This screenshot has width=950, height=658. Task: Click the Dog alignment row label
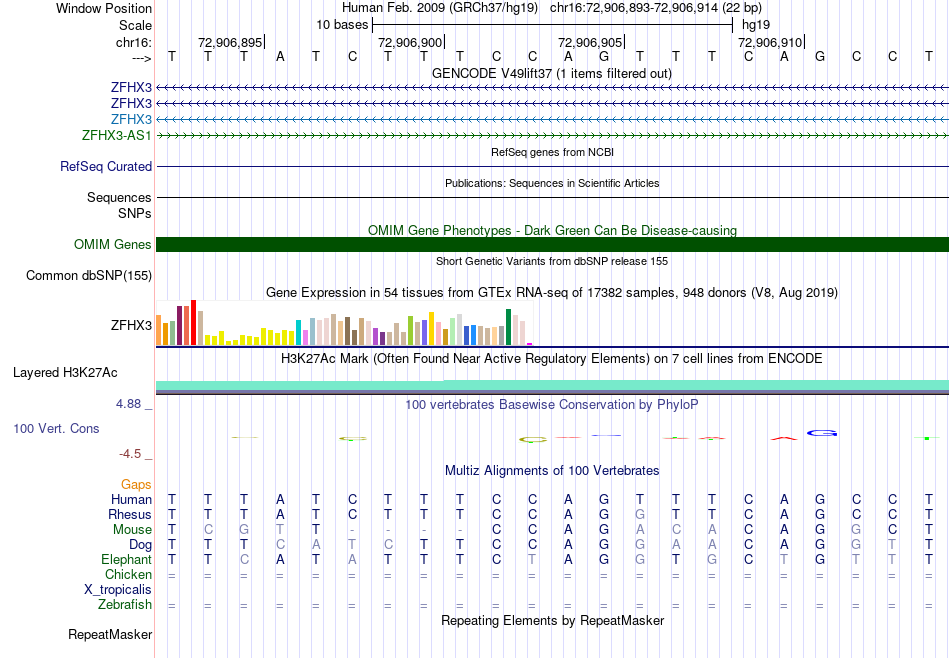click(x=140, y=545)
